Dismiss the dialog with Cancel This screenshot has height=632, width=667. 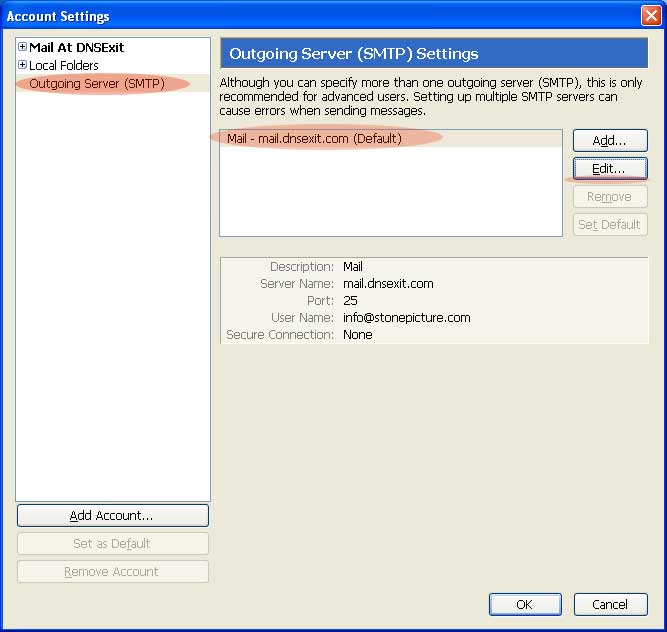[610, 605]
